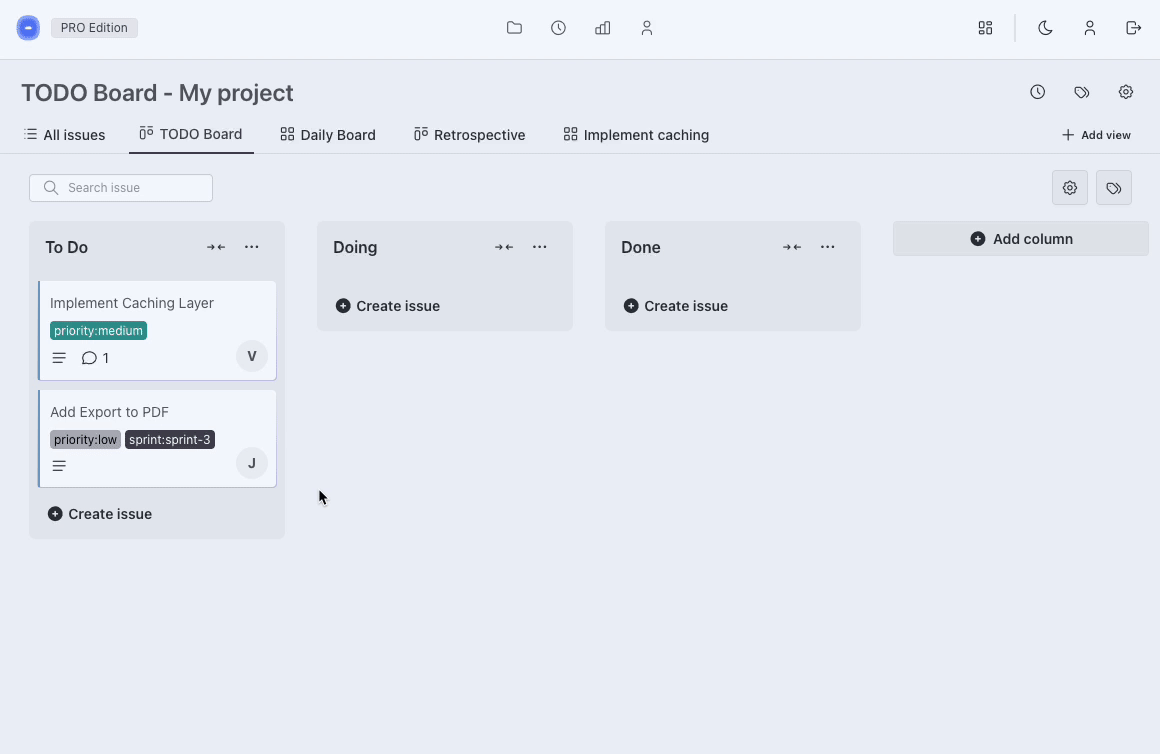The width and height of the screenshot is (1160, 754).
Task: Click the Add column button
Action: pos(1020,239)
